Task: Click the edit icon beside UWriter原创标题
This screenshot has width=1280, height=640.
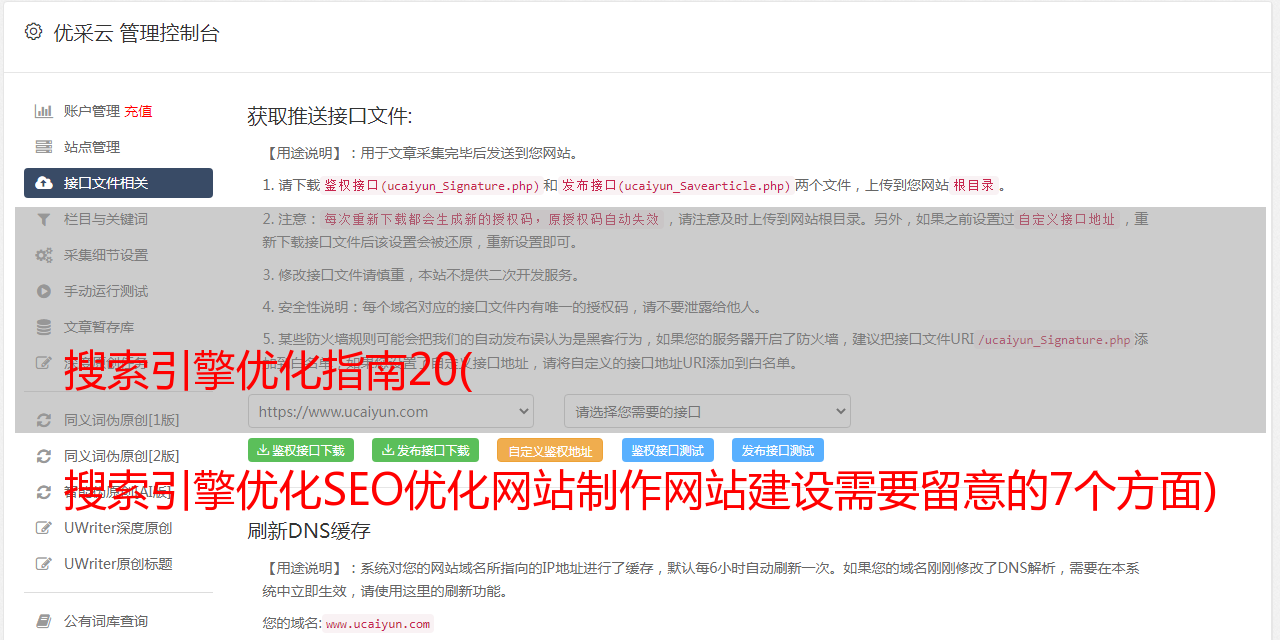Action: tap(44, 564)
